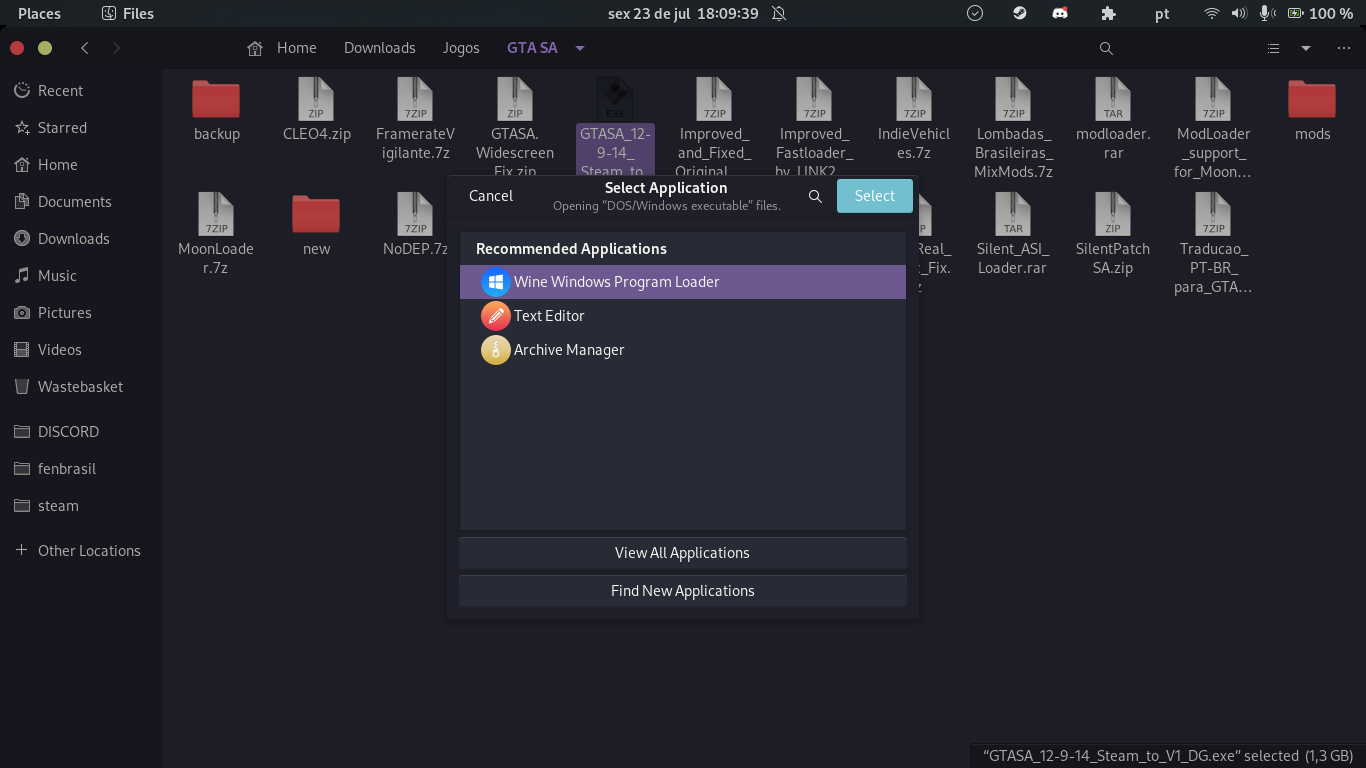Select the Traducao_PT-BR_para_GTA archive icon

click(x=1213, y=214)
